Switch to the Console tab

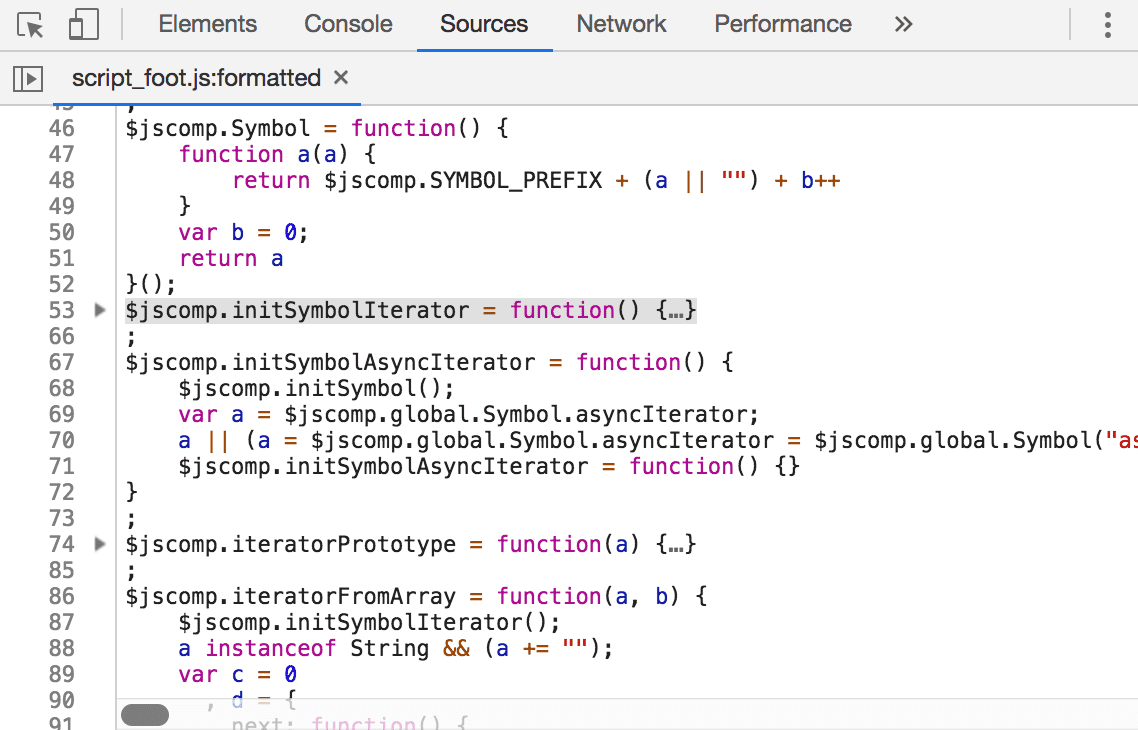(348, 25)
